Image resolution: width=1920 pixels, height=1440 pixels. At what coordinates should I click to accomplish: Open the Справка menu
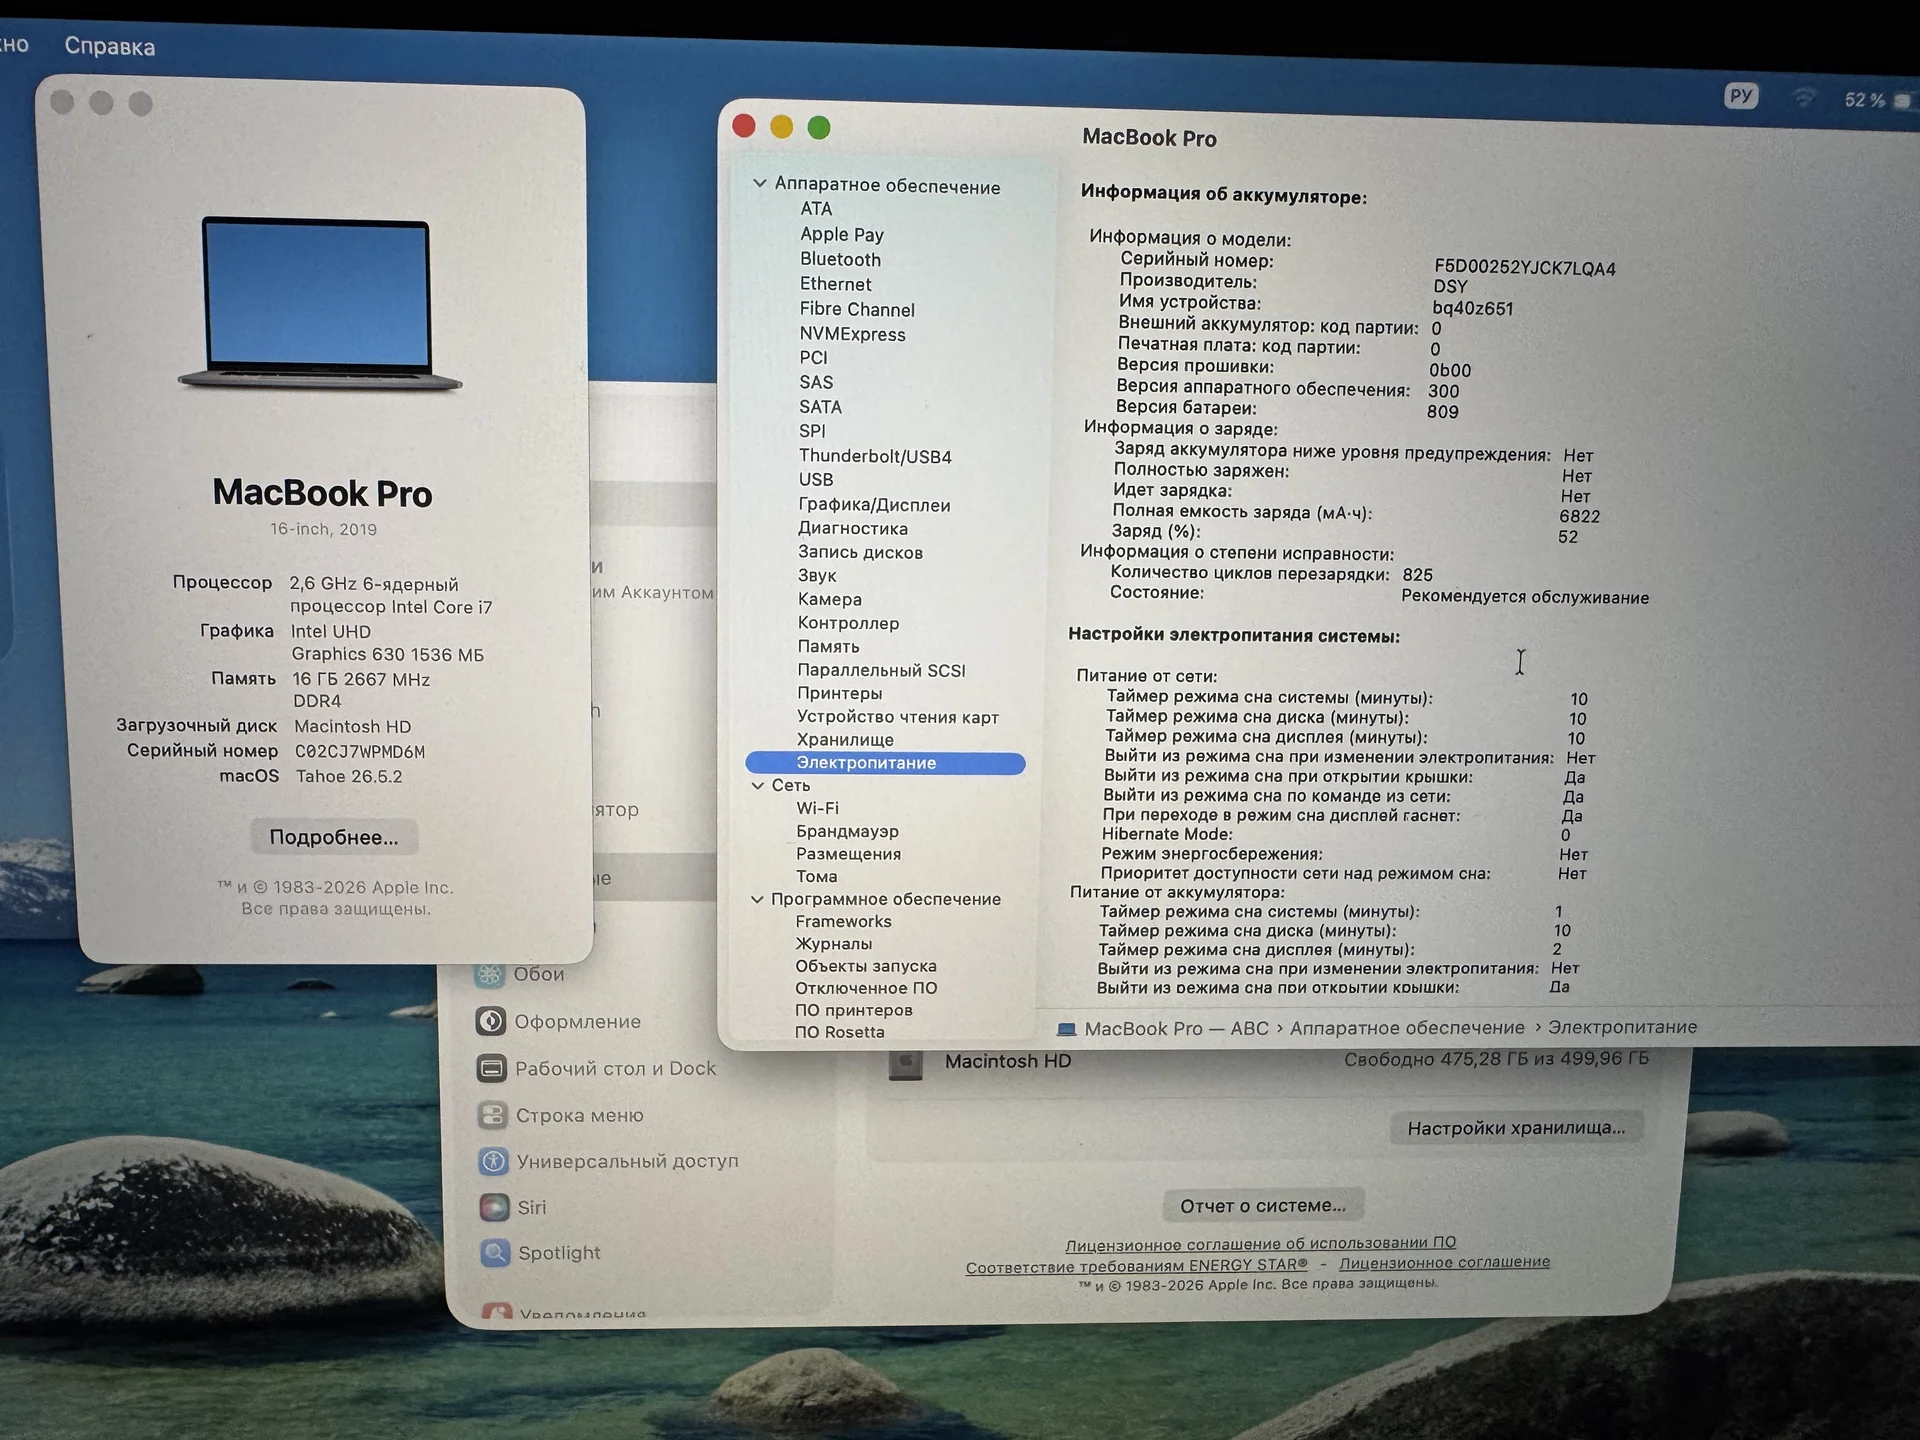click(x=109, y=46)
